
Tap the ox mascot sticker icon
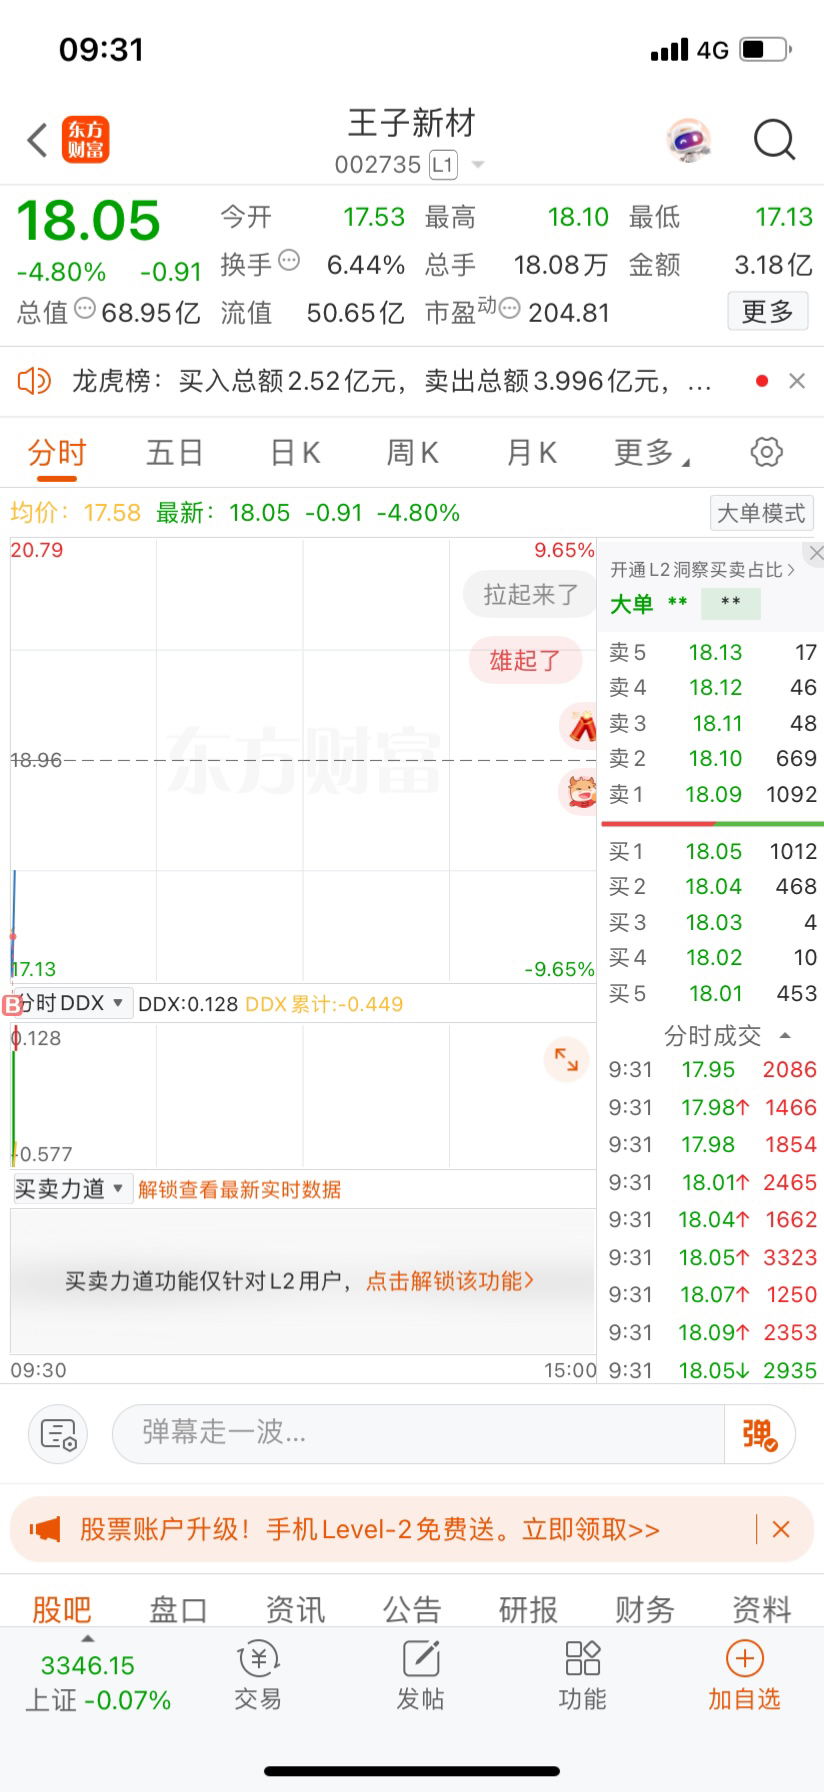pos(580,793)
